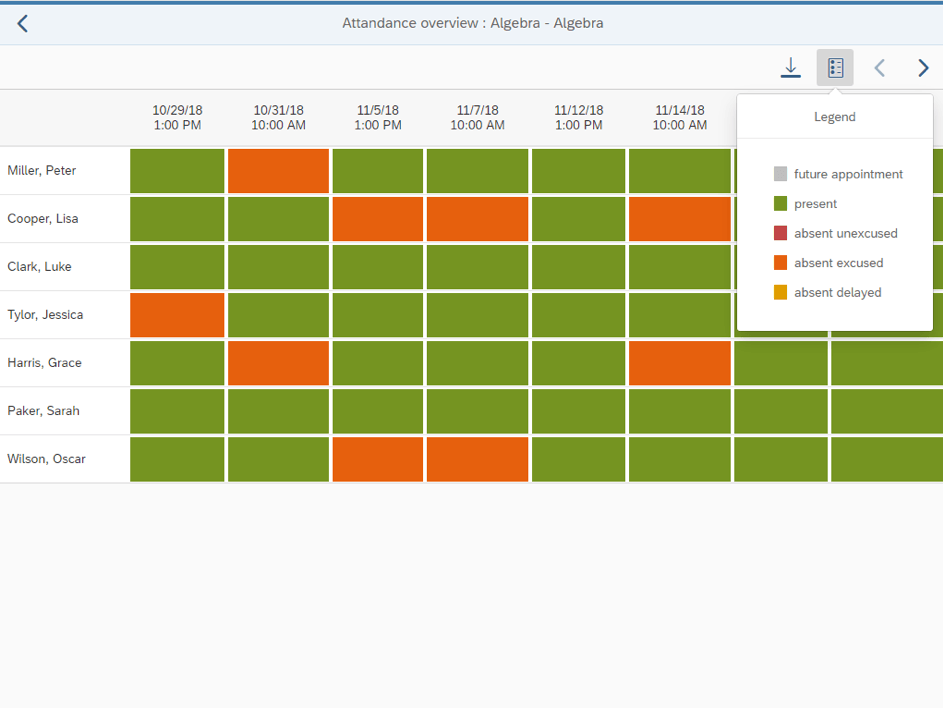
Task: Select student Wilson, Oscar
Action: (x=46, y=459)
